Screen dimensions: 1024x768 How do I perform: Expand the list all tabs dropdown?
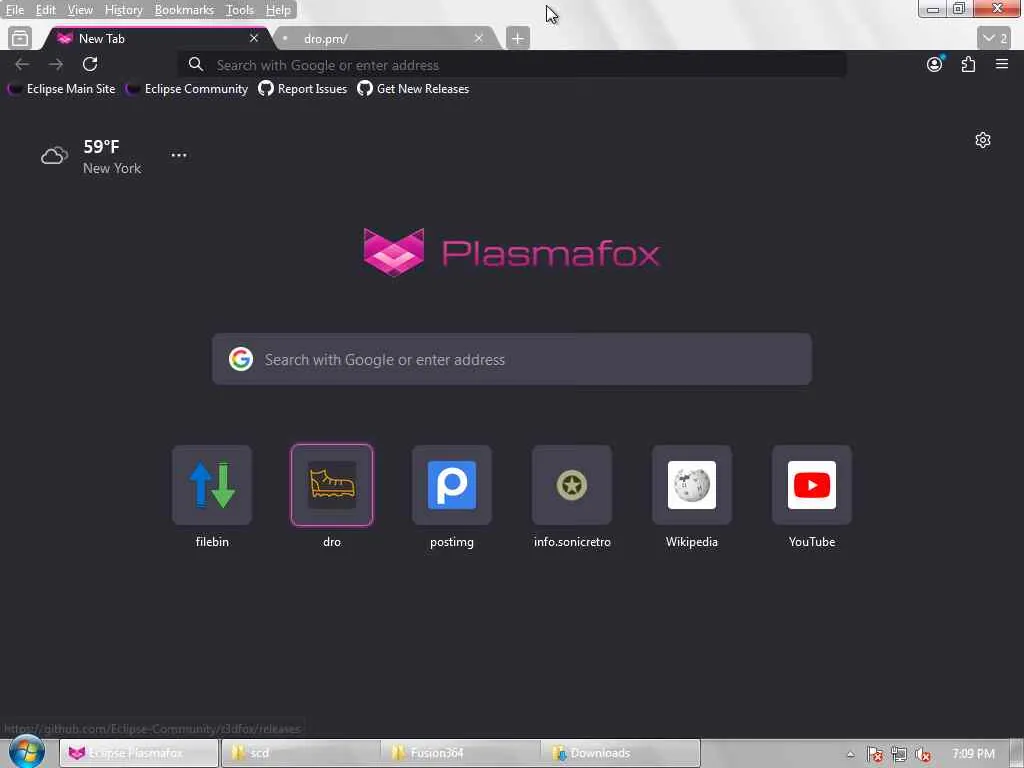click(994, 39)
